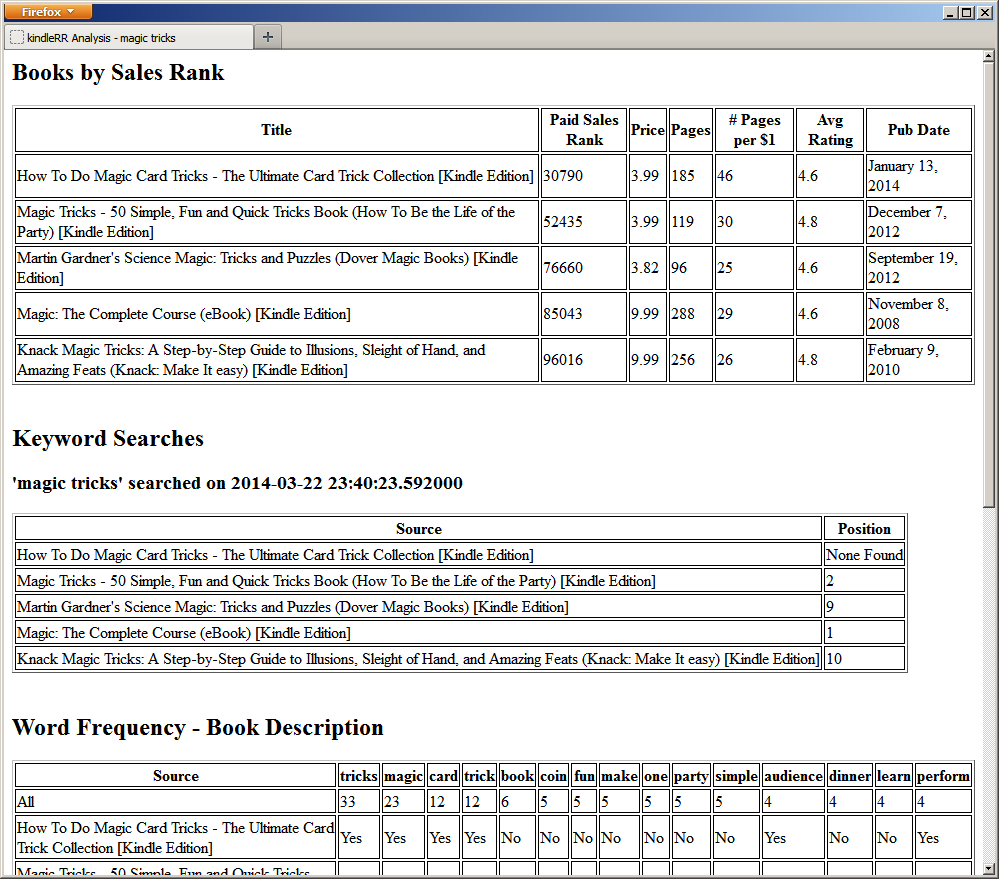This screenshot has height=879, width=999.
Task: Click the 'Position' column header
Action: [864, 529]
